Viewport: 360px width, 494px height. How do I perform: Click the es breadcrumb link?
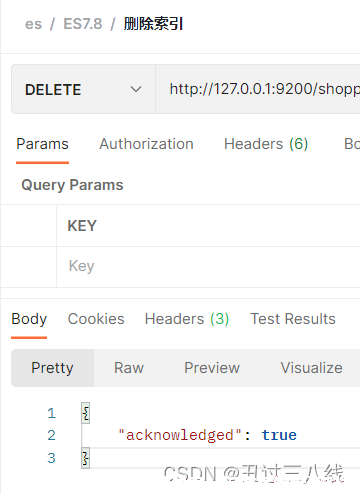33,24
